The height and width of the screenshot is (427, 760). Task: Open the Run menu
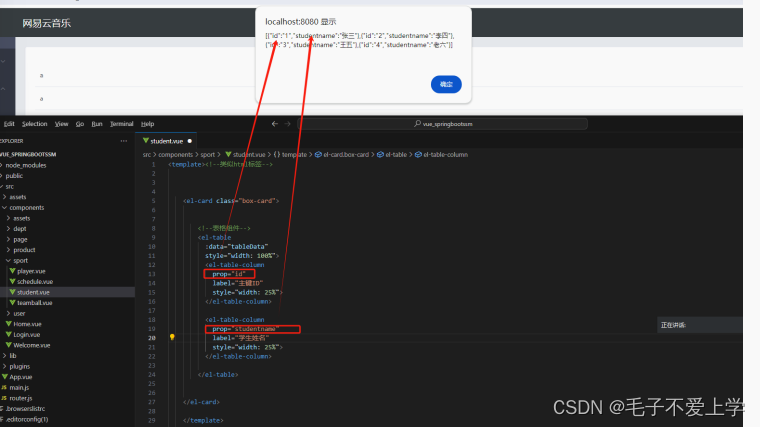click(97, 124)
